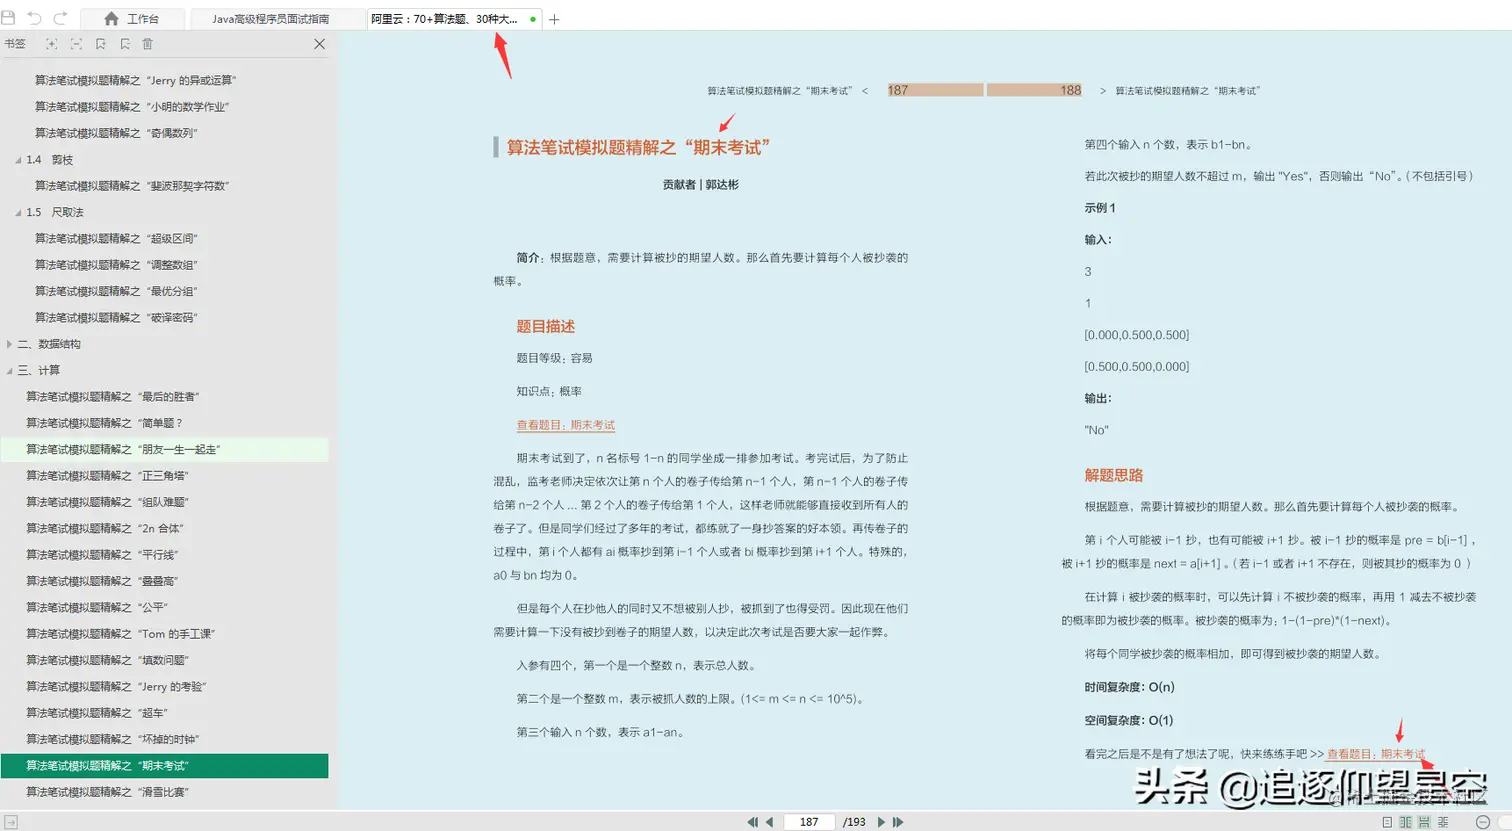The width and height of the screenshot is (1512, 831).
Task: Undo the last action
Action: click(x=34, y=17)
